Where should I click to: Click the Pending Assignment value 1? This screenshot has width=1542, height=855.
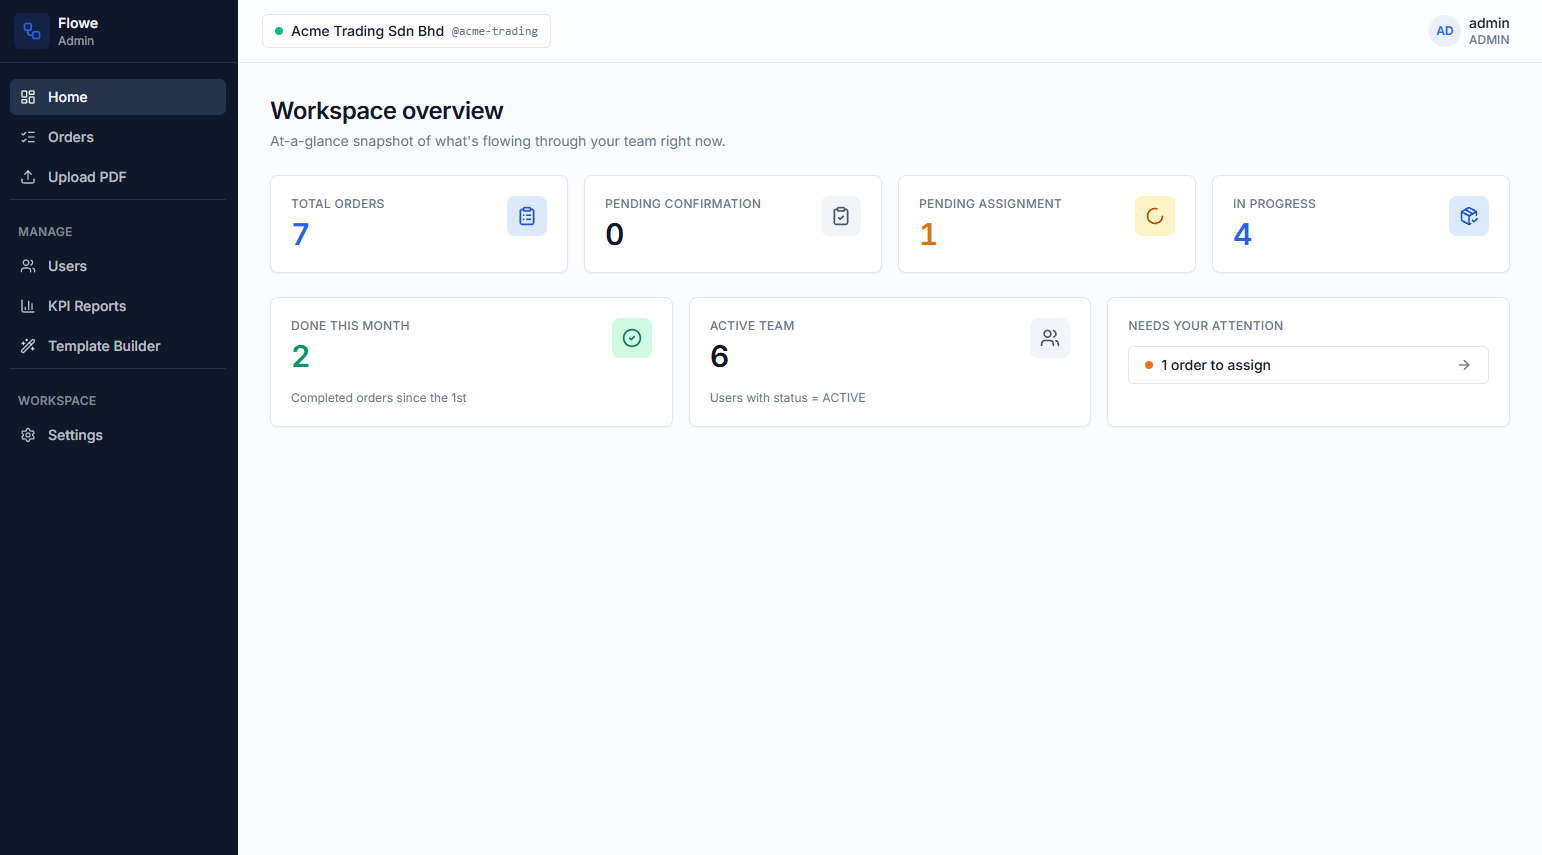click(x=928, y=234)
